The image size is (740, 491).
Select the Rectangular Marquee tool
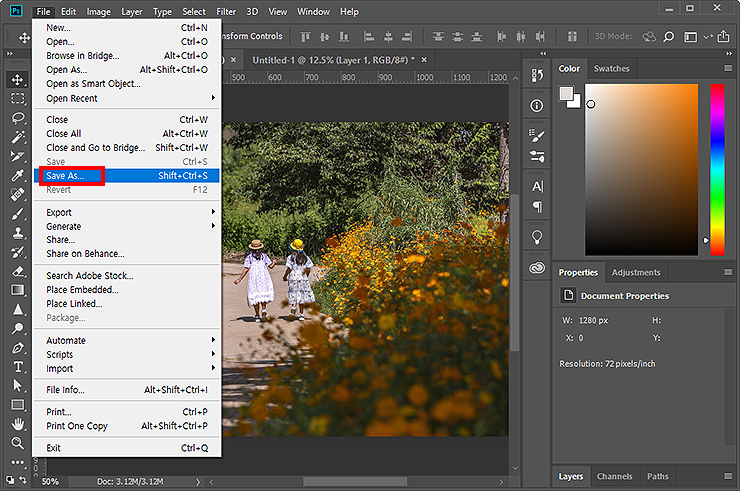[x=17, y=98]
